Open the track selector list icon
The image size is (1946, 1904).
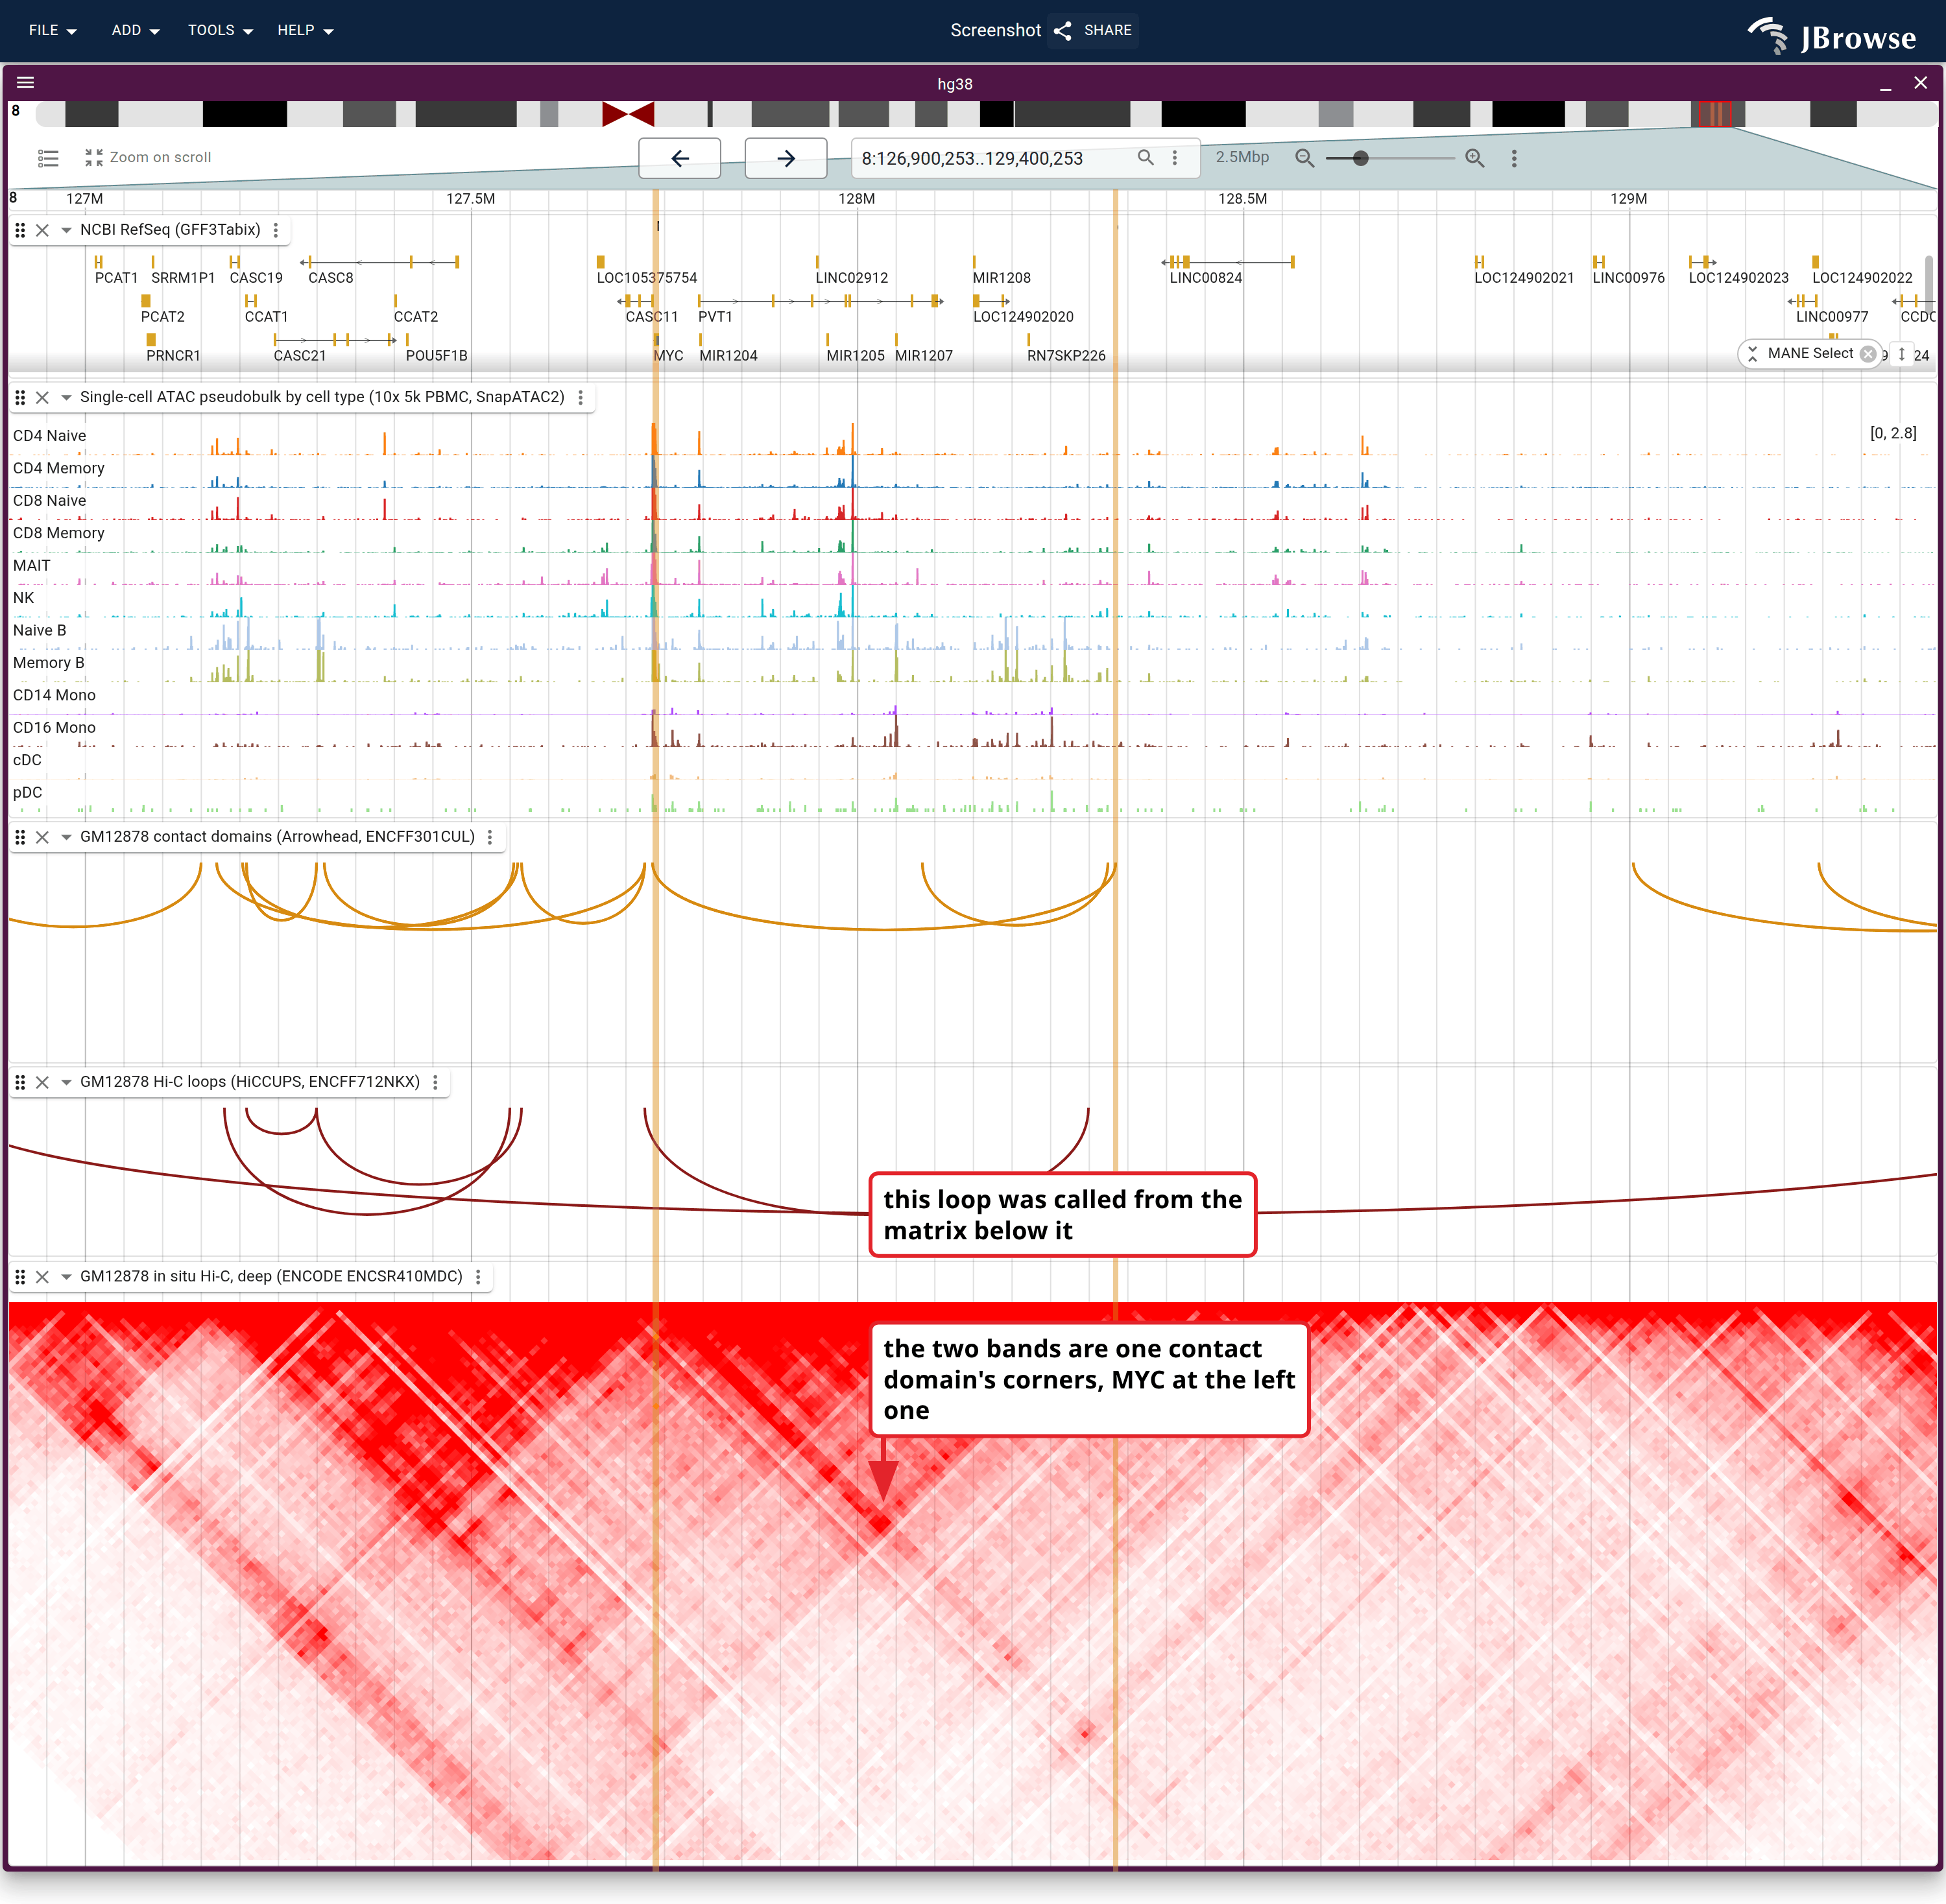tap(48, 158)
